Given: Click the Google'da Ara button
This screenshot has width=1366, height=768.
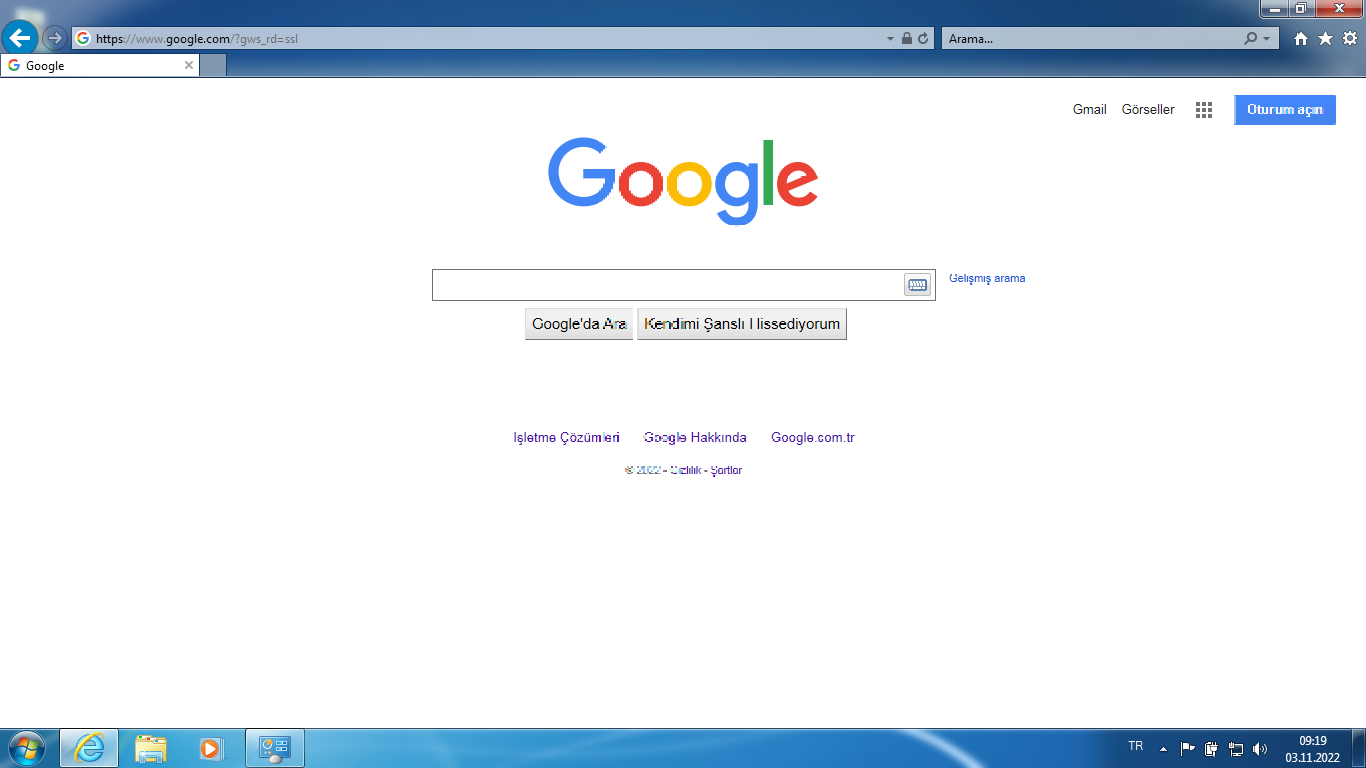Looking at the screenshot, I should pyautogui.click(x=579, y=324).
